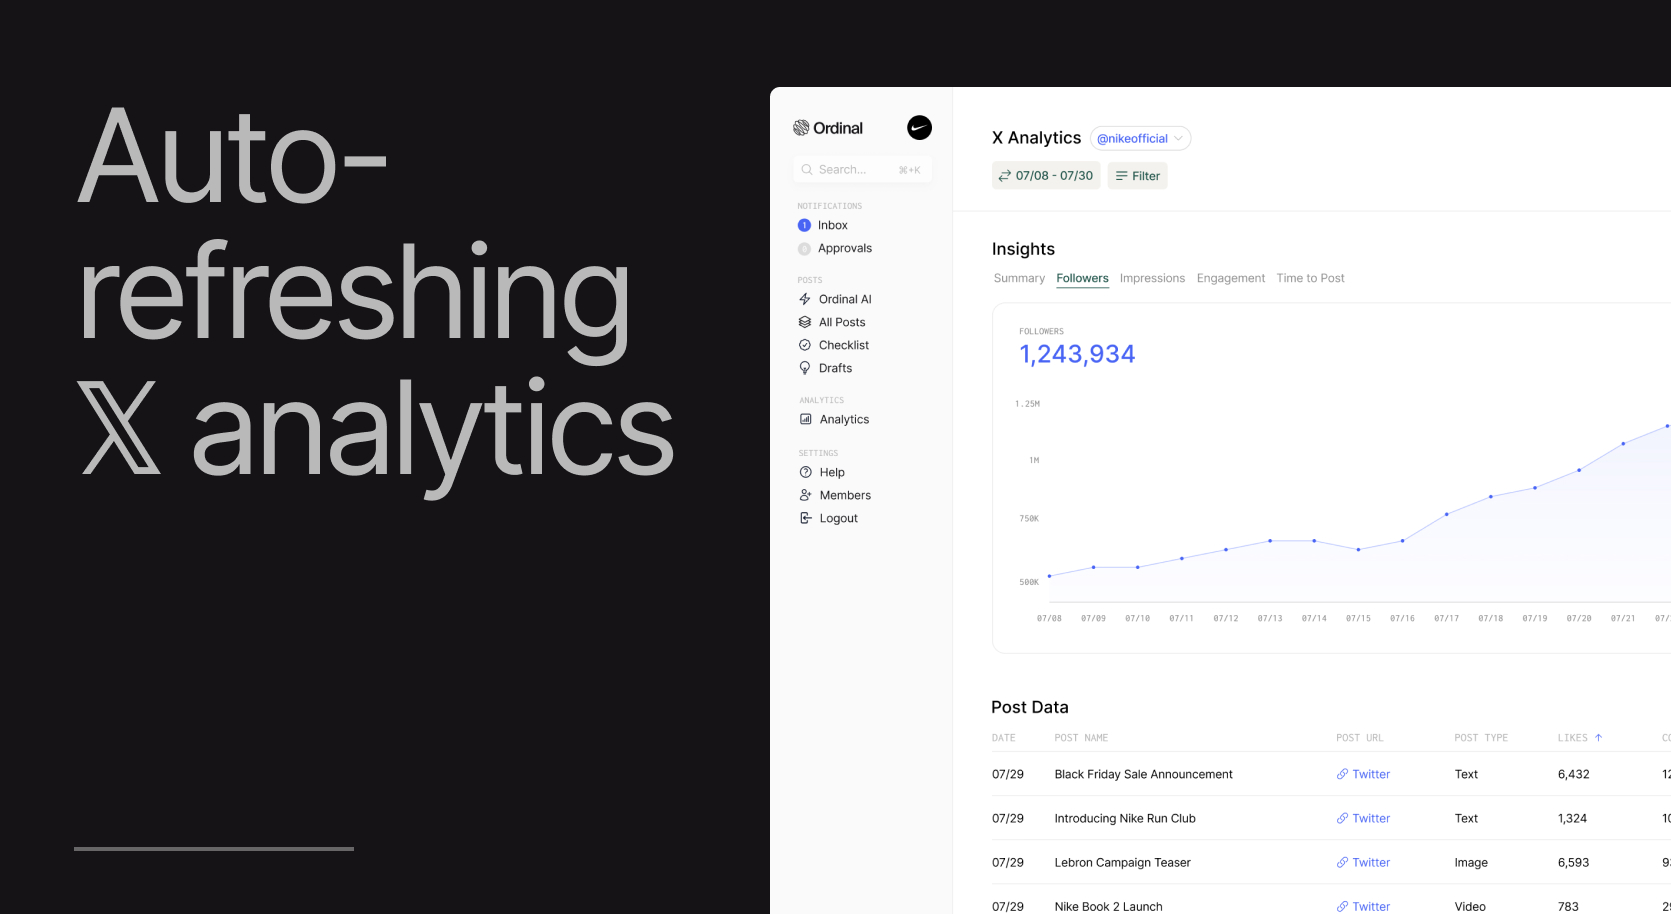Switch to the Engagement tab
Image resolution: width=1671 pixels, height=914 pixels.
(x=1231, y=278)
